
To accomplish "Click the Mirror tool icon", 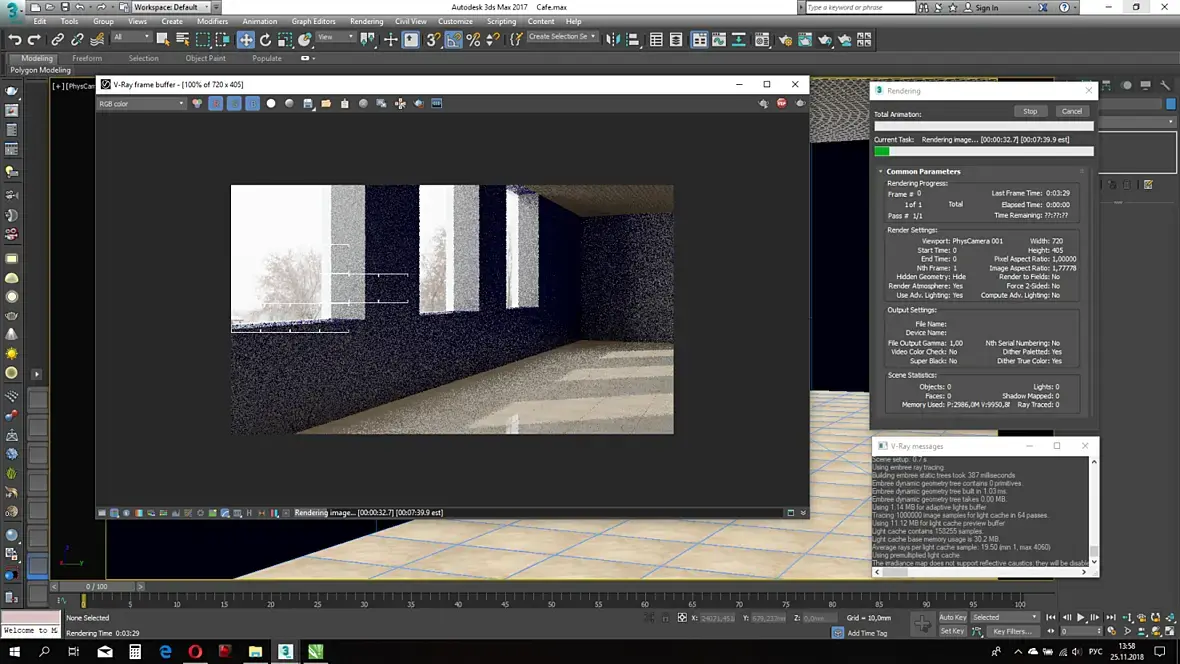I will pos(614,40).
